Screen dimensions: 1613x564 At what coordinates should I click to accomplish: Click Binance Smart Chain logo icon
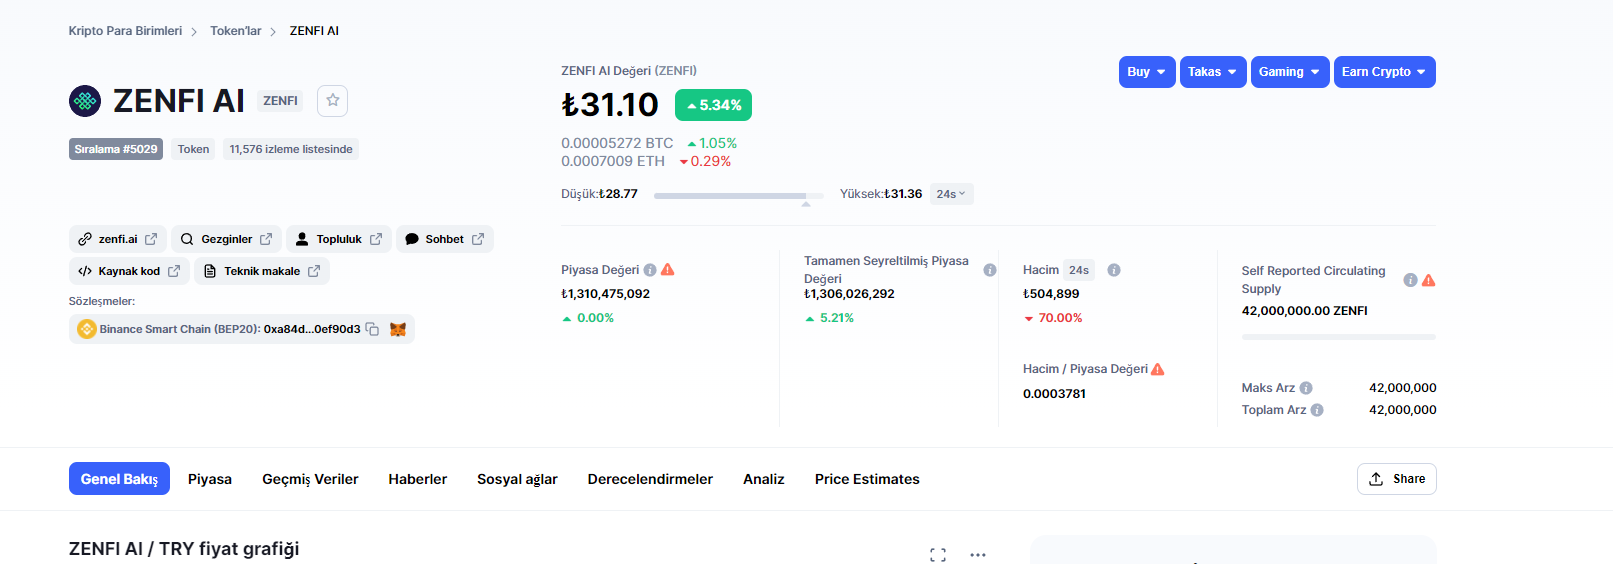pyautogui.click(x=86, y=329)
